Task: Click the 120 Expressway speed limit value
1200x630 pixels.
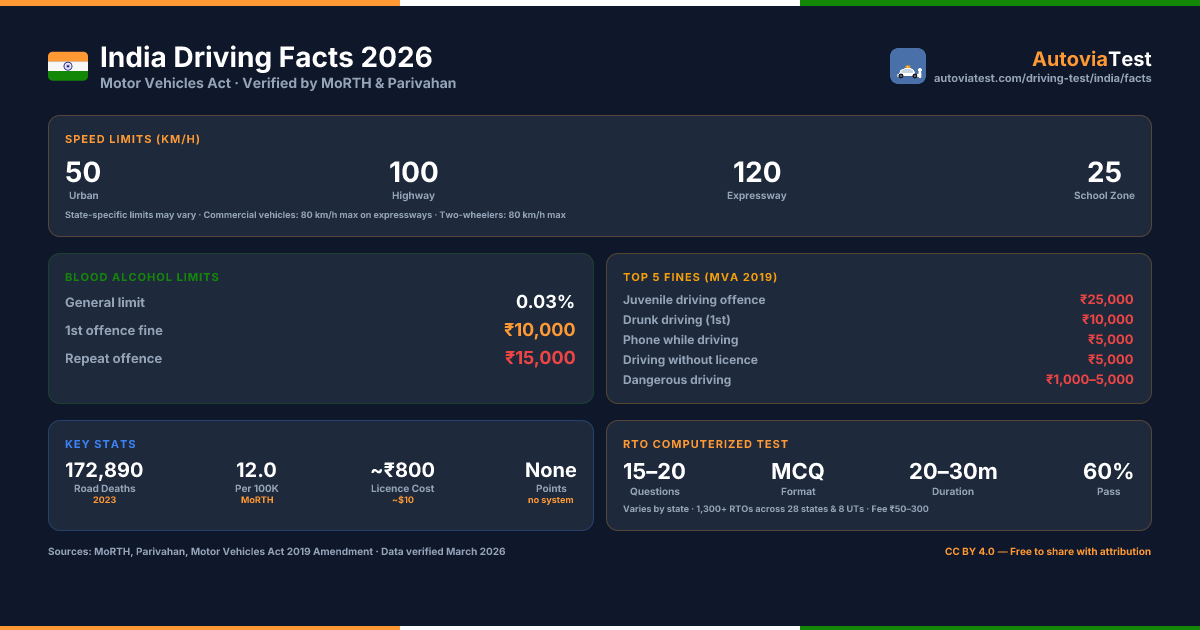Action: pyautogui.click(x=757, y=172)
